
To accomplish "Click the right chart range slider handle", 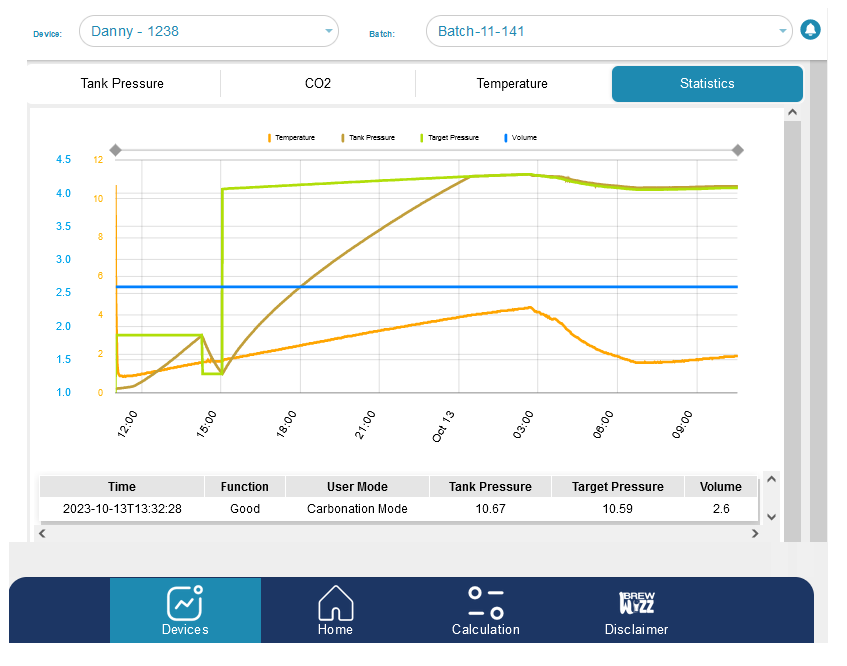I will (738, 150).
